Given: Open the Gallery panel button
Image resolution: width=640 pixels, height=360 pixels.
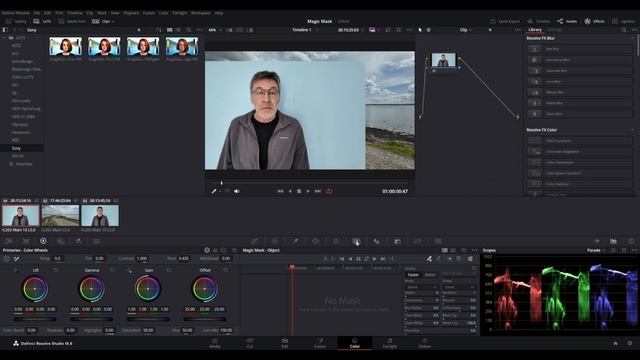Looking at the screenshot, I should 16,21.
